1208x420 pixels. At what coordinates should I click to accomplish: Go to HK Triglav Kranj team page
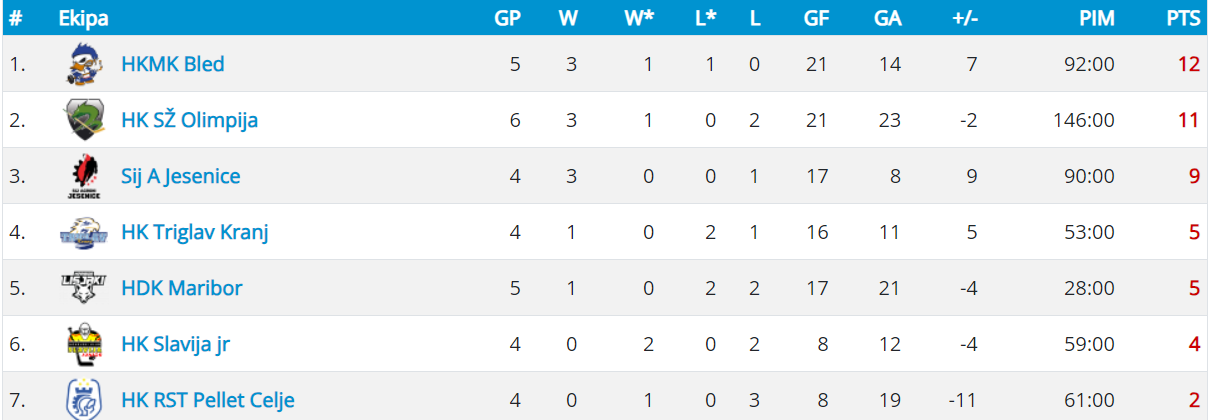coord(194,232)
